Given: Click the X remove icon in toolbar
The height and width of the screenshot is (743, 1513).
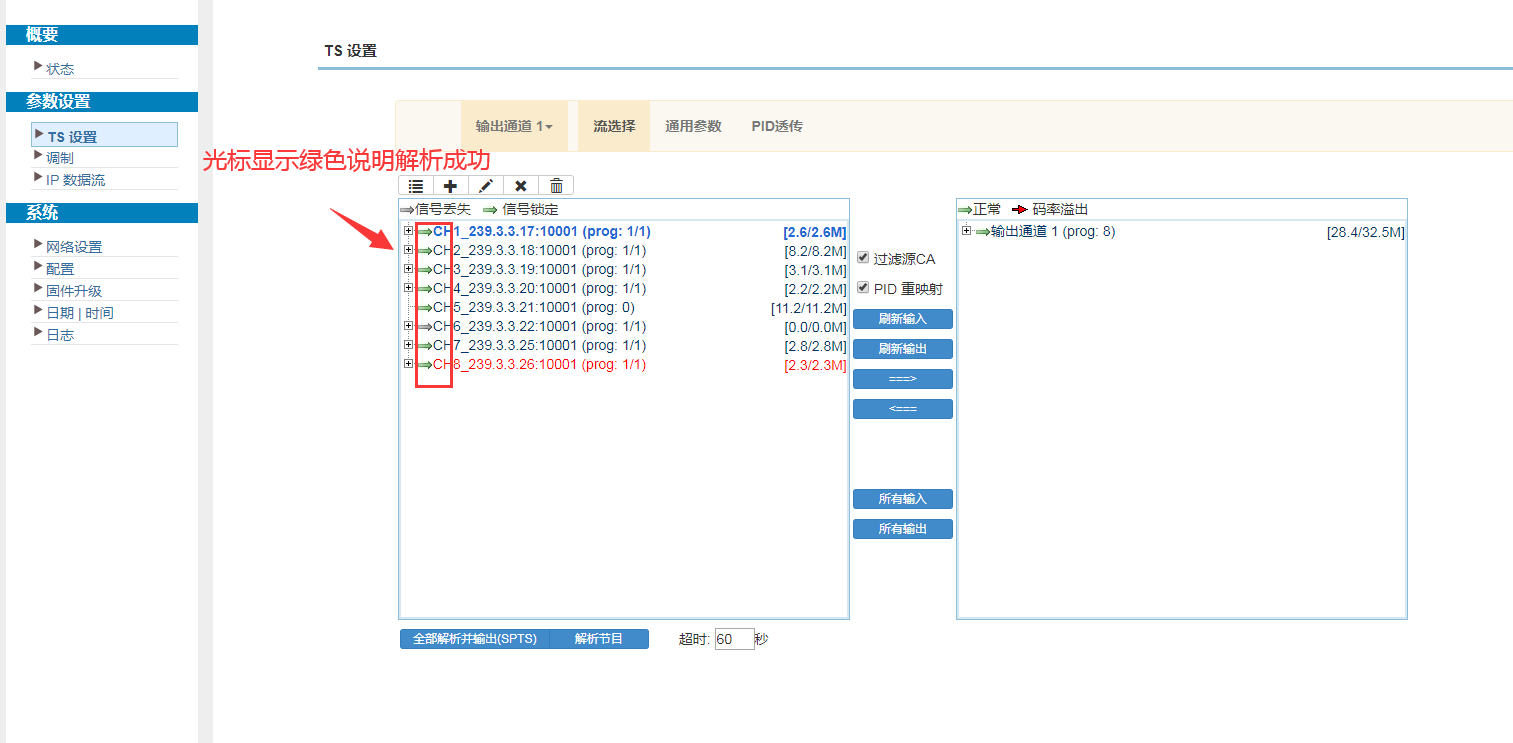Looking at the screenshot, I should [x=521, y=186].
